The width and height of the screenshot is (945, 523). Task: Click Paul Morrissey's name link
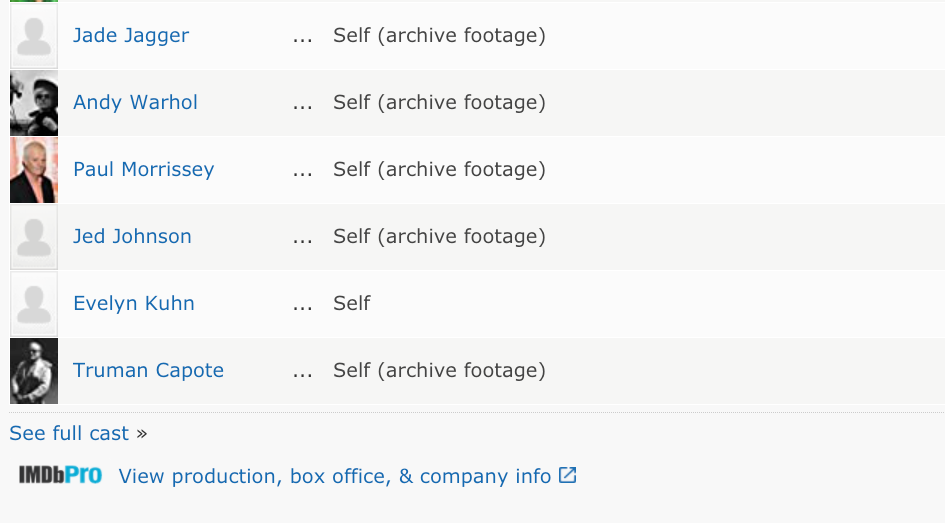[x=143, y=169]
